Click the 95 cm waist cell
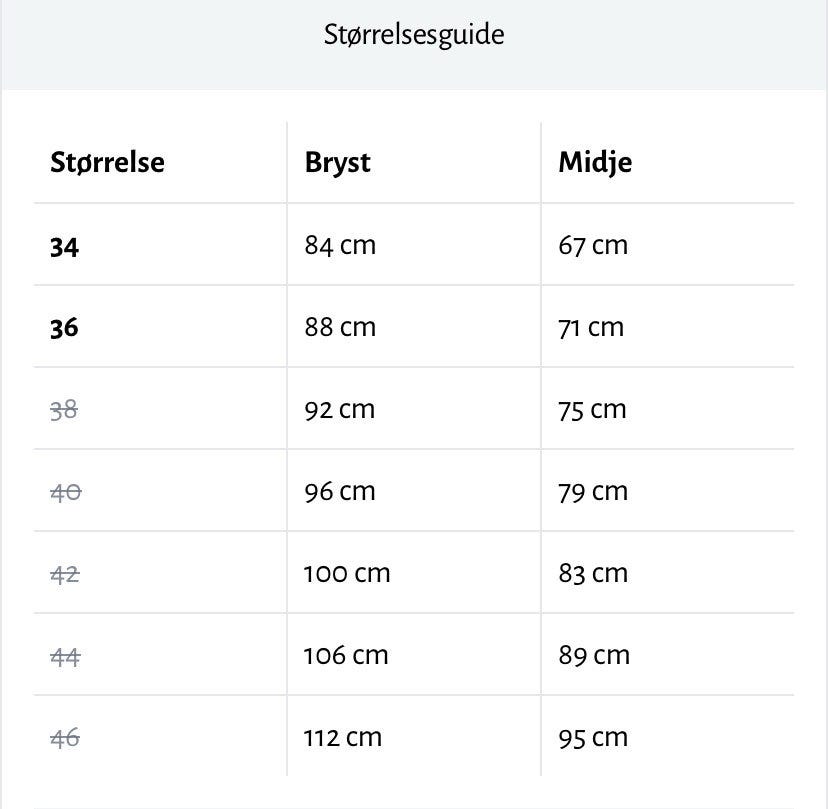 coord(593,737)
